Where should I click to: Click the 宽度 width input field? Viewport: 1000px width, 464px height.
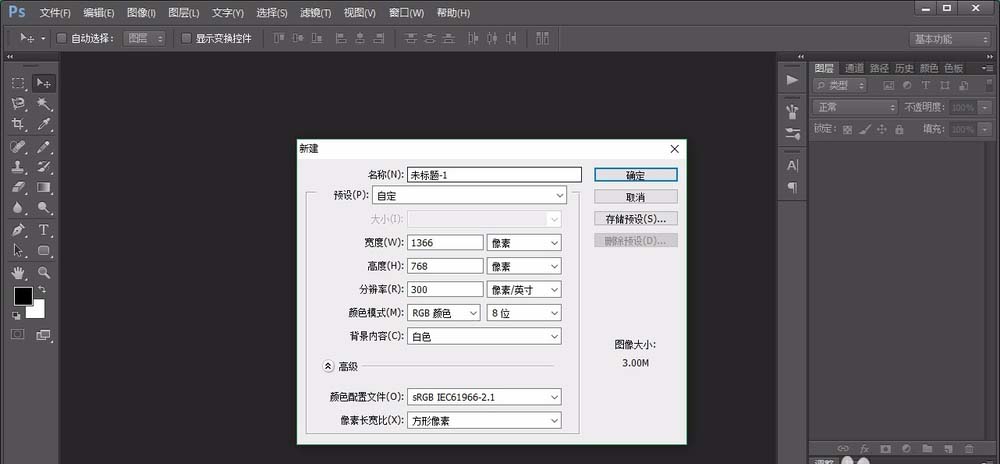point(445,242)
